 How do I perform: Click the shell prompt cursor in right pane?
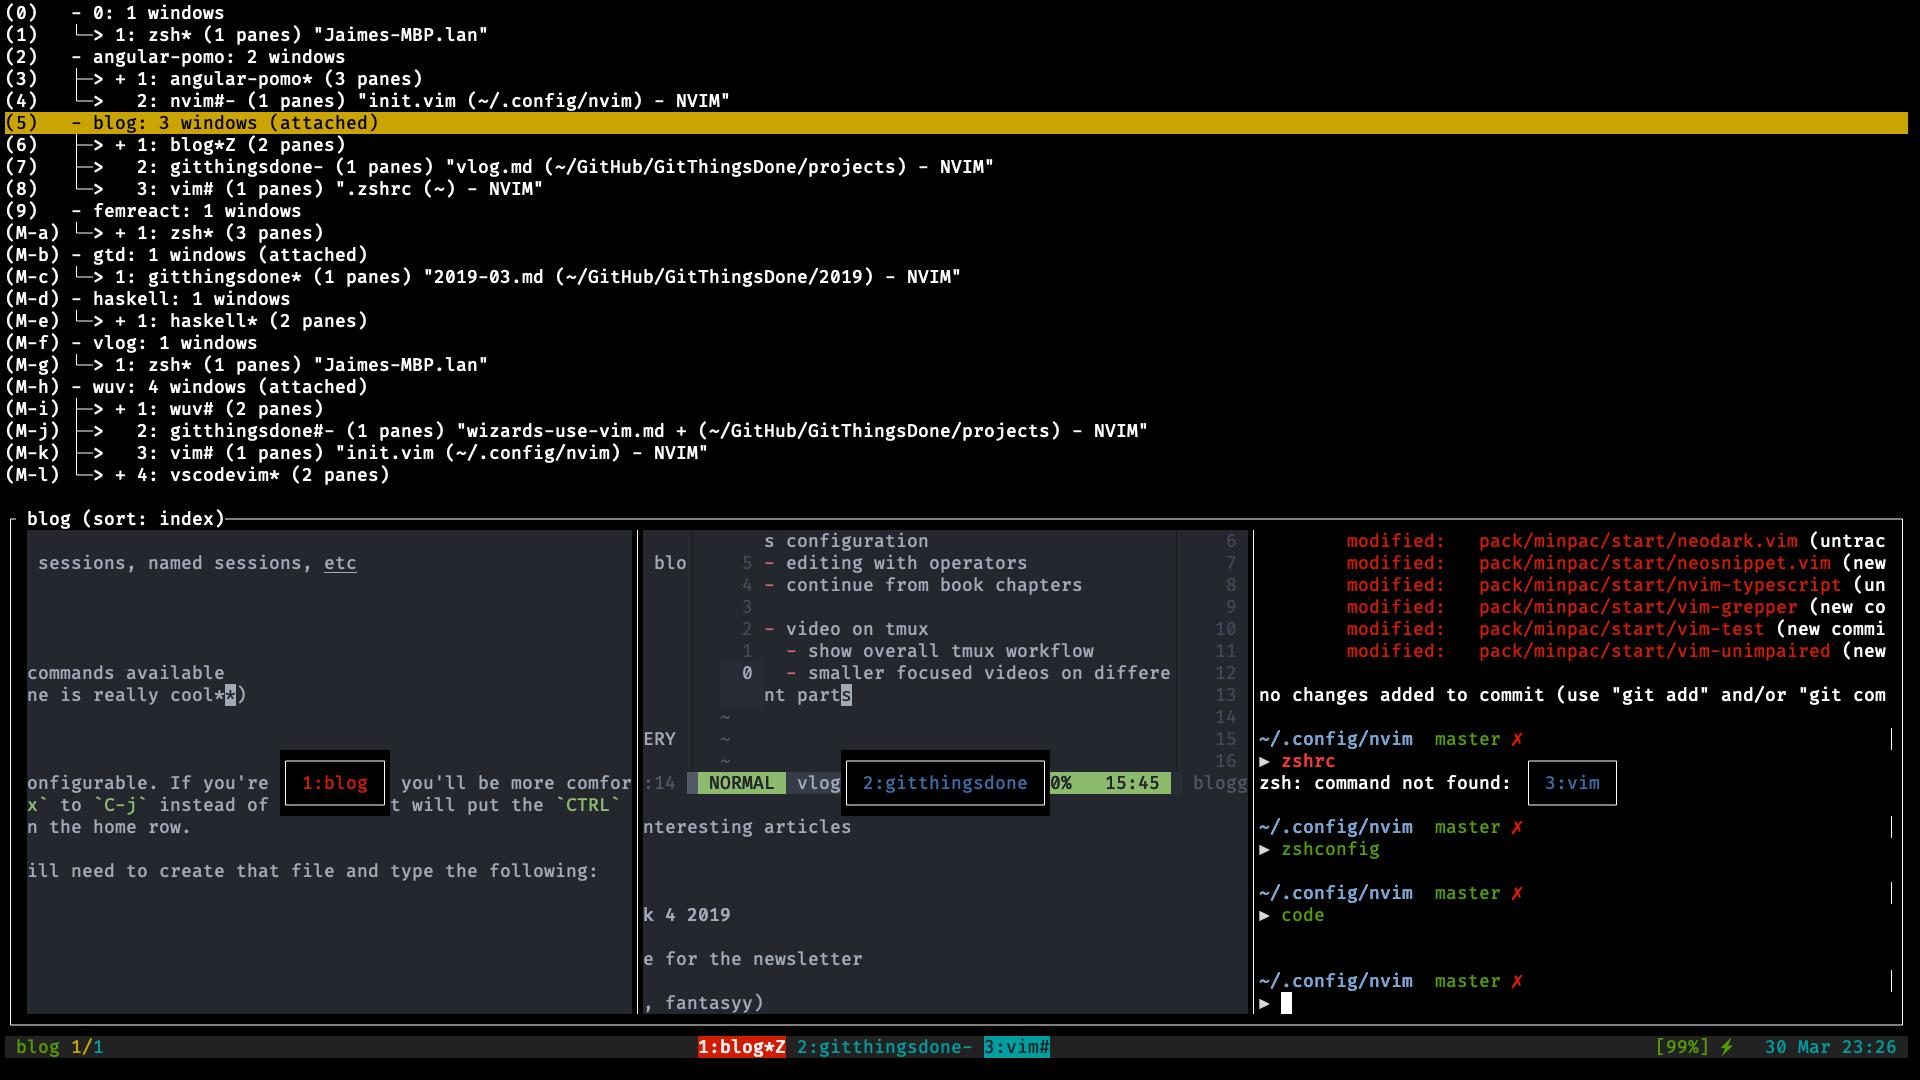click(1286, 1003)
